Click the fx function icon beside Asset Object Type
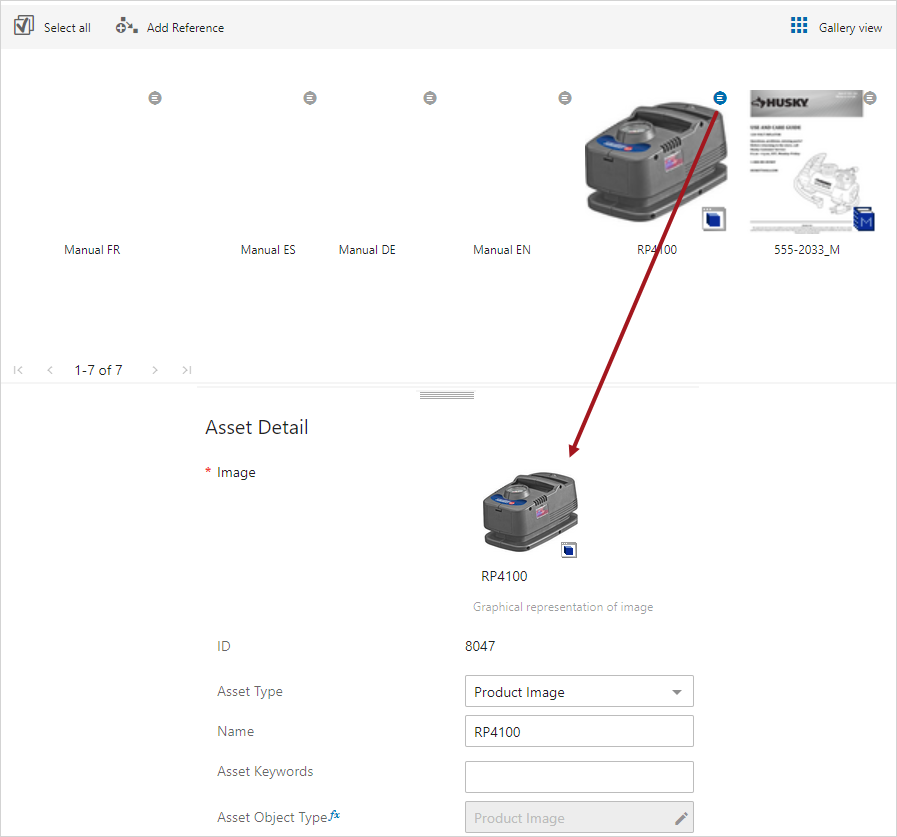 335,815
